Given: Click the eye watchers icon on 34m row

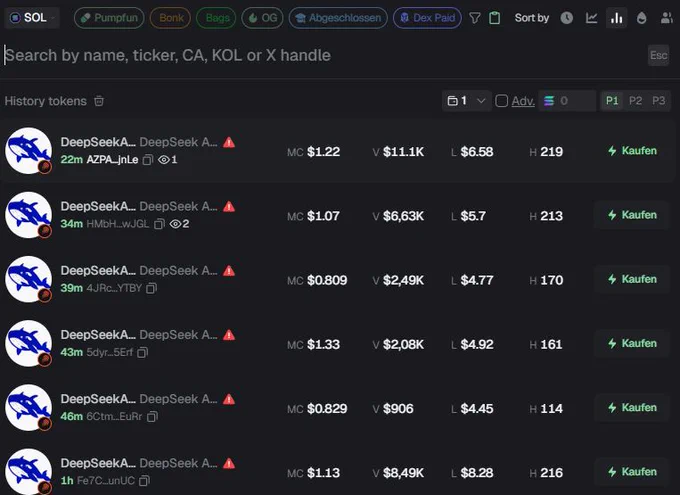Looking at the screenshot, I should pyautogui.click(x=175, y=224).
